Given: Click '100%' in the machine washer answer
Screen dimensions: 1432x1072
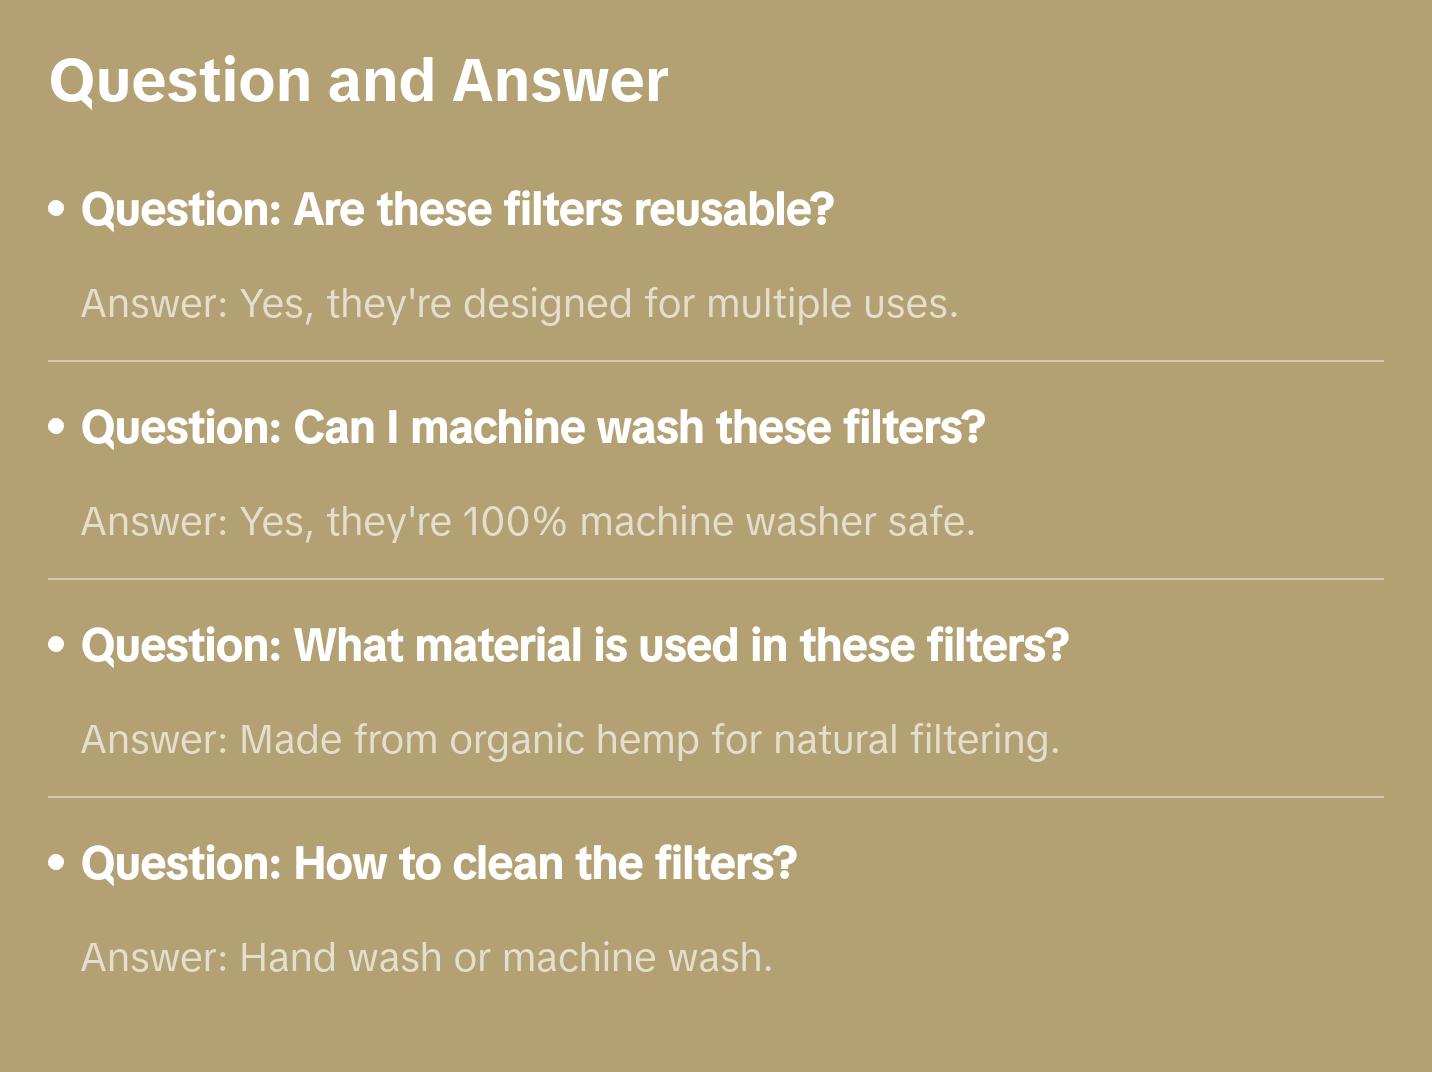Looking at the screenshot, I should pos(515,522).
